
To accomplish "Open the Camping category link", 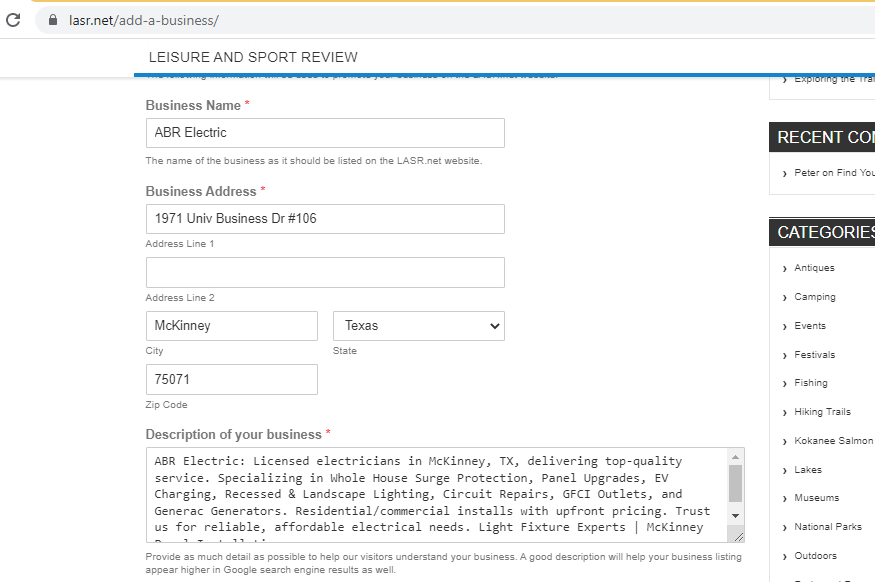I will (815, 297).
